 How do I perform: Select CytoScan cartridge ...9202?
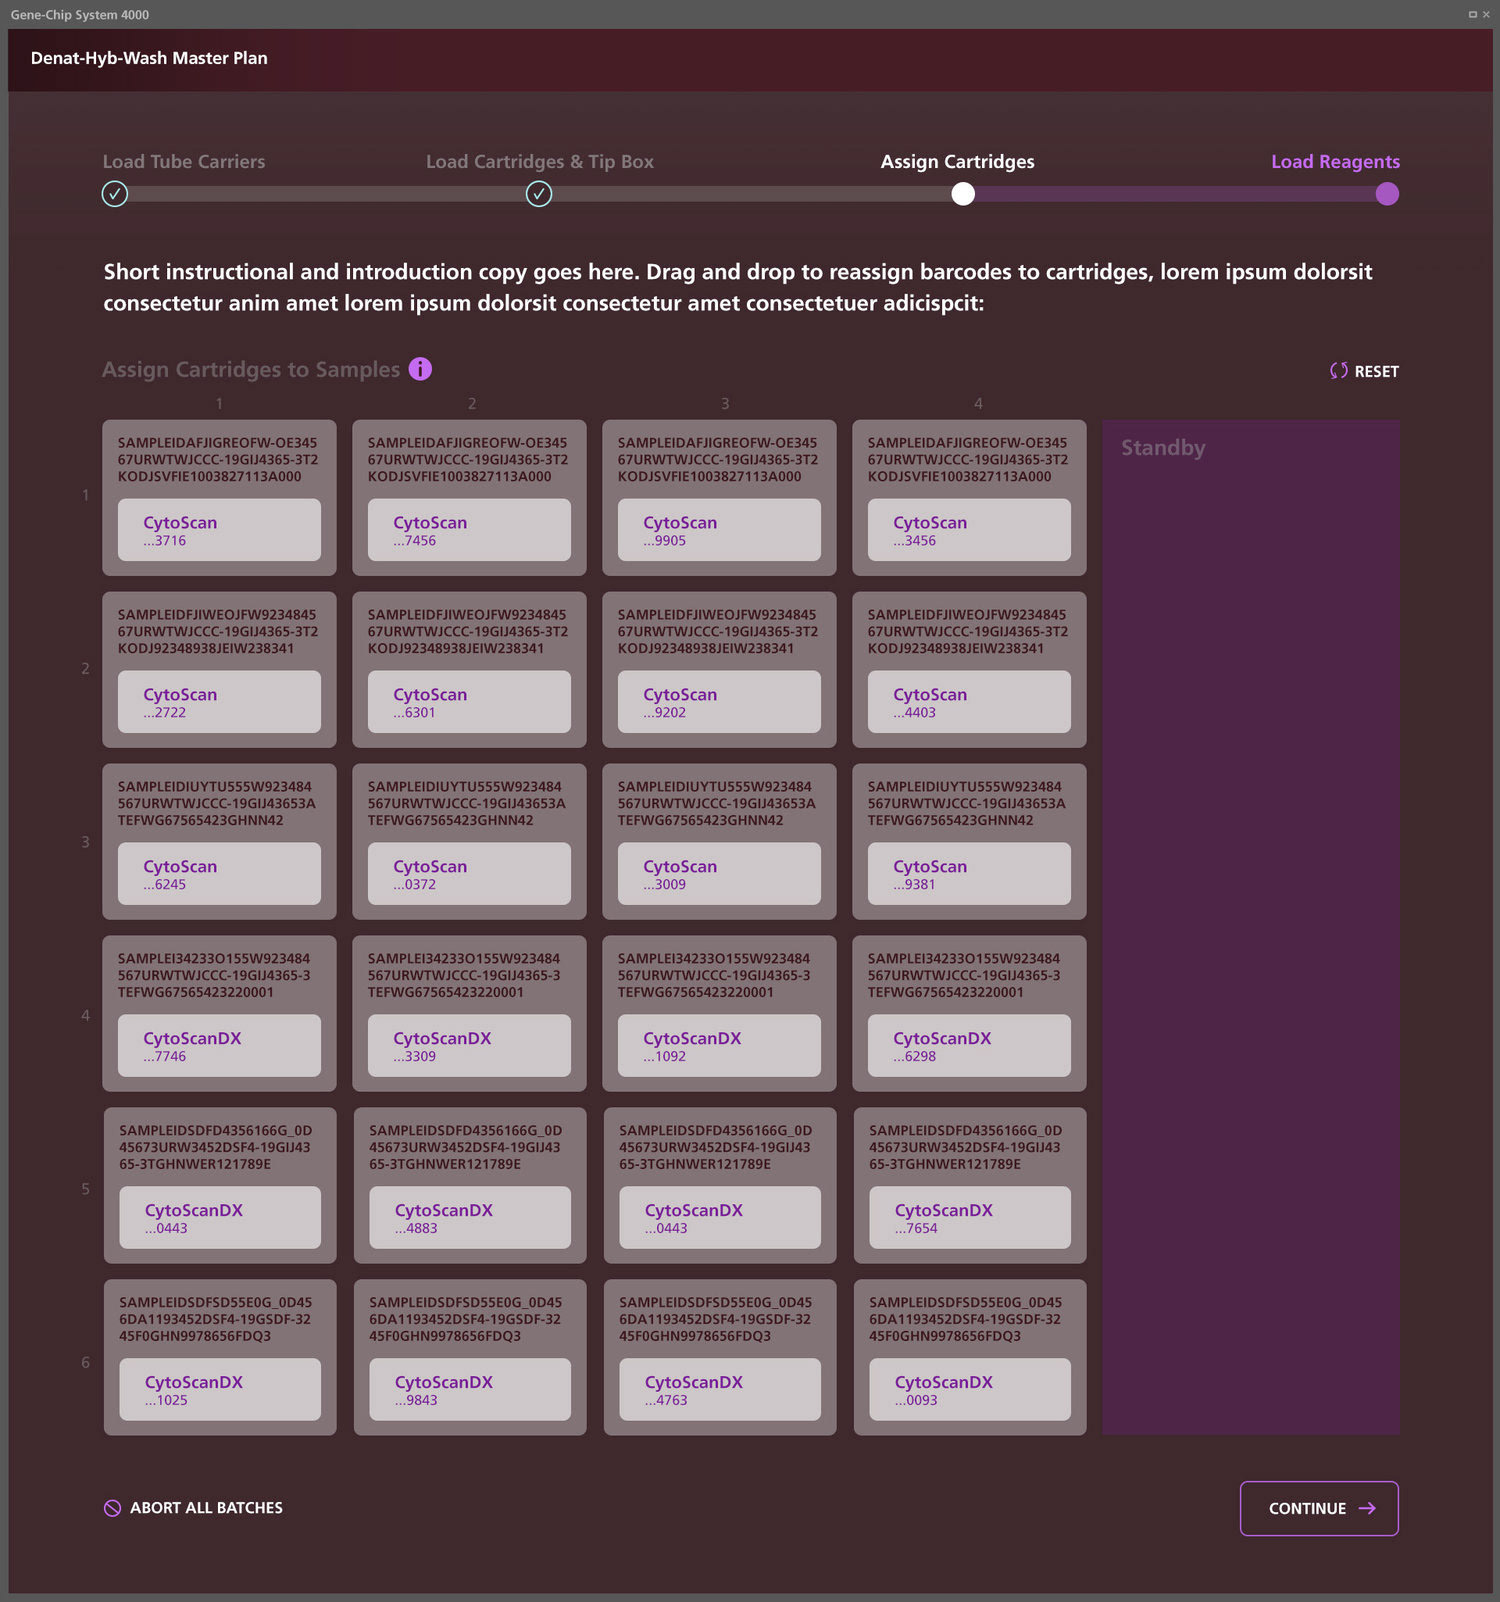pyautogui.click(x=719, y=702)
